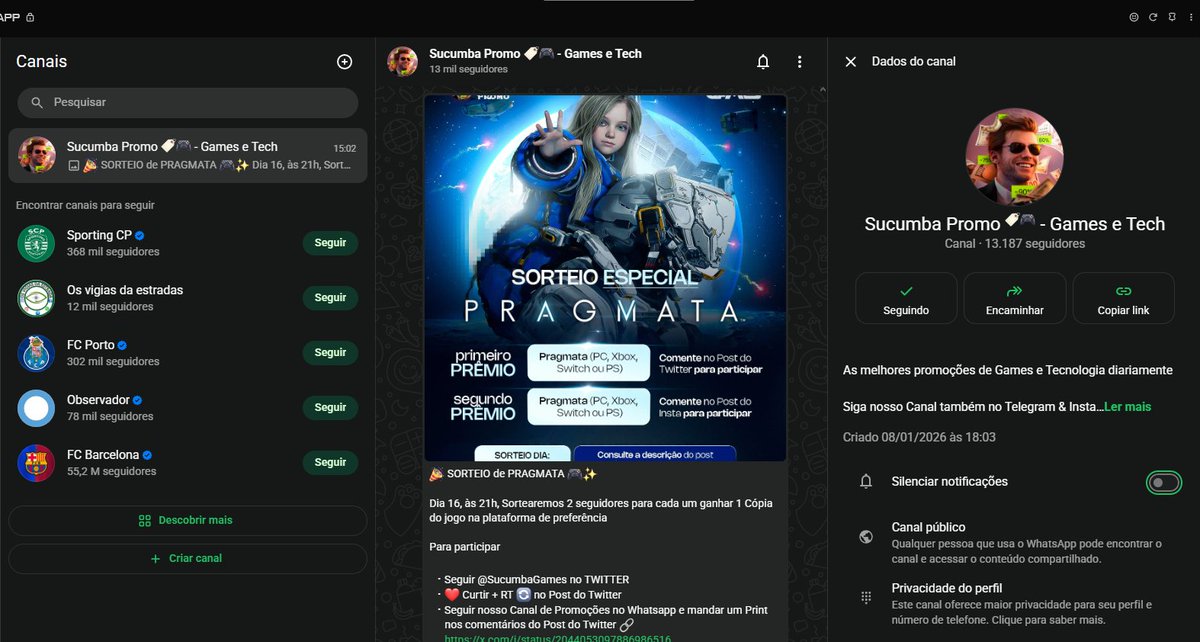
Task: View the large Sucumba Promo profile picture
Action: [1014, 157]
